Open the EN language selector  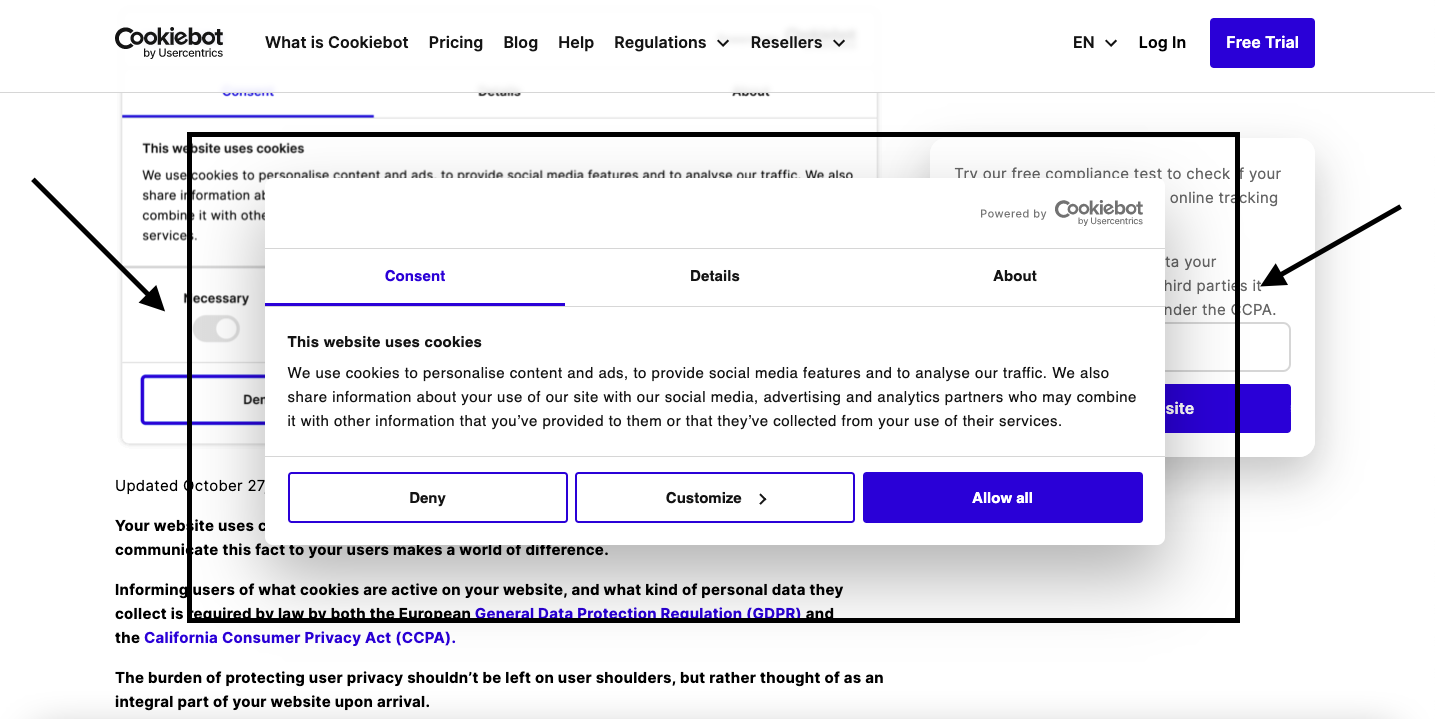(1095, 42)
